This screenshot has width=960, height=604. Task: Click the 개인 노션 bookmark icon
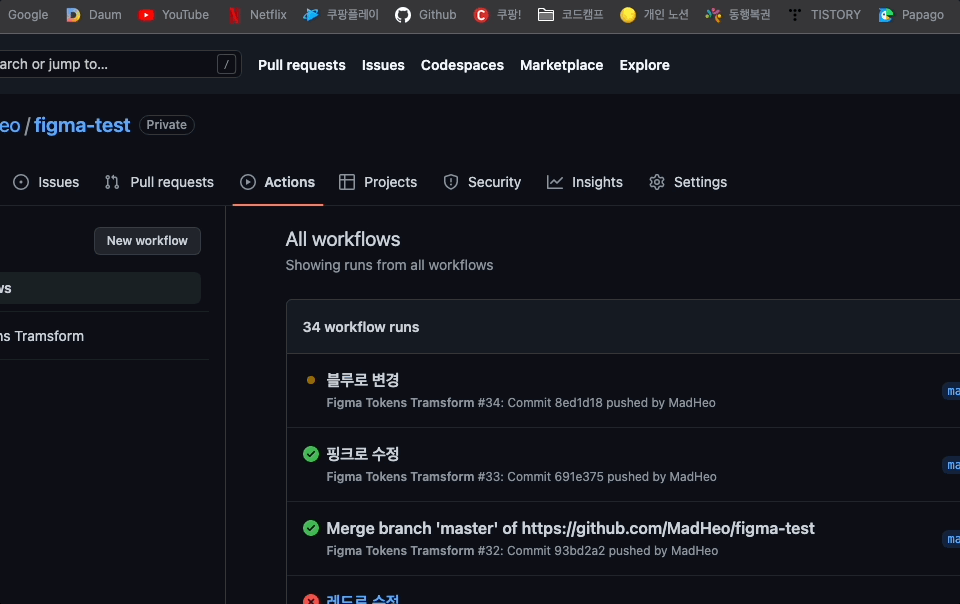(x=628, y=15)
